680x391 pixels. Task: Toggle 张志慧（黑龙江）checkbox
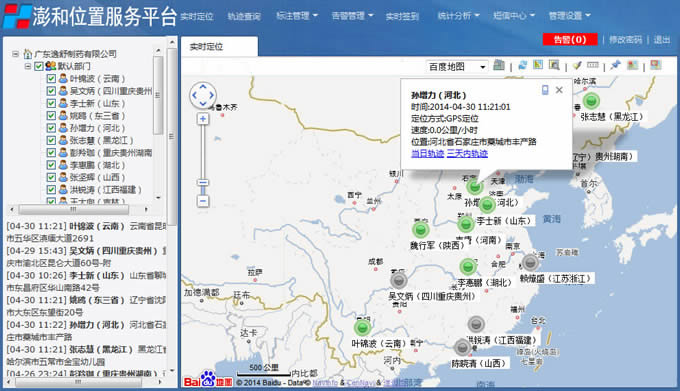click(51, 140)
